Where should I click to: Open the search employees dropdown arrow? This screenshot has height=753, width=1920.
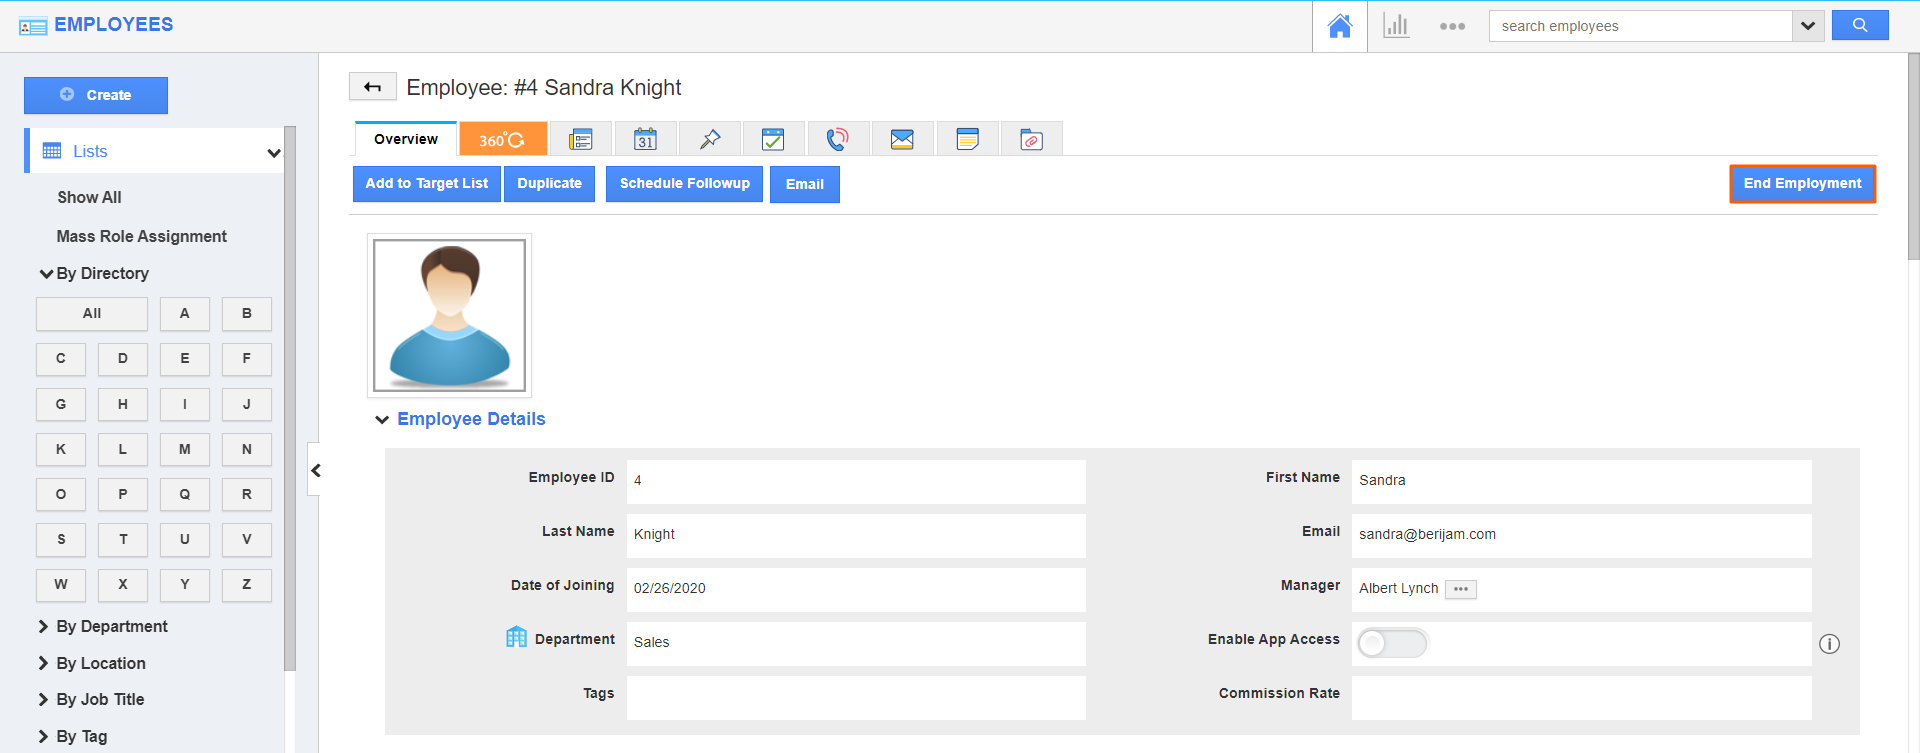click(1808, 26)
